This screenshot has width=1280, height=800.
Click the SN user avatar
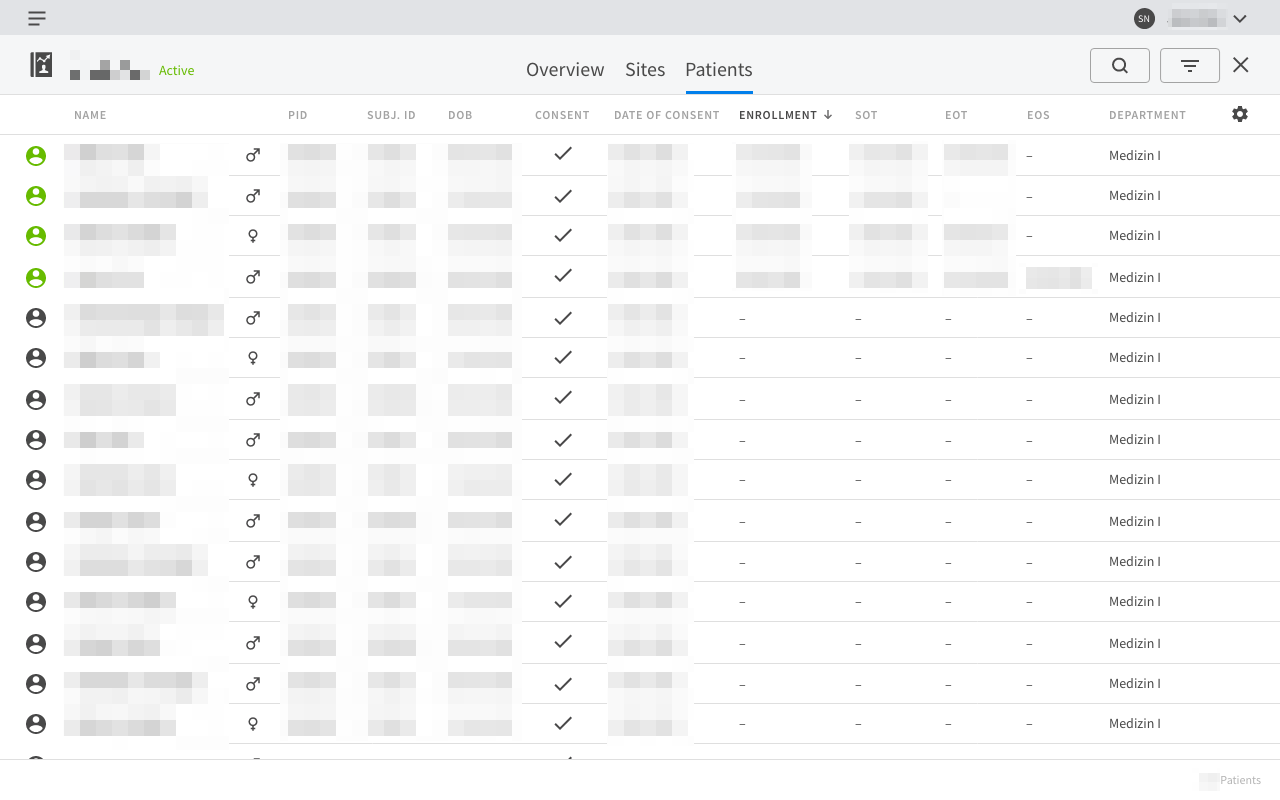pos(1144,18)
